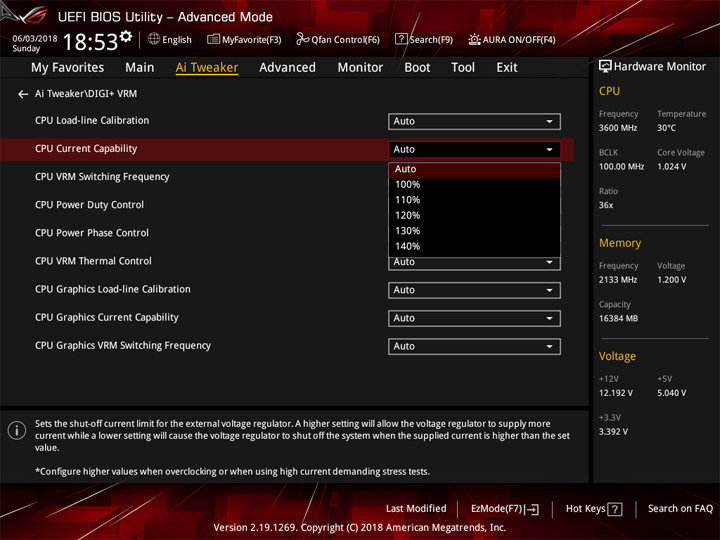Switch to the Boot tab
The height and width of the screenshot is (540, 720).
tap(417, 68)
